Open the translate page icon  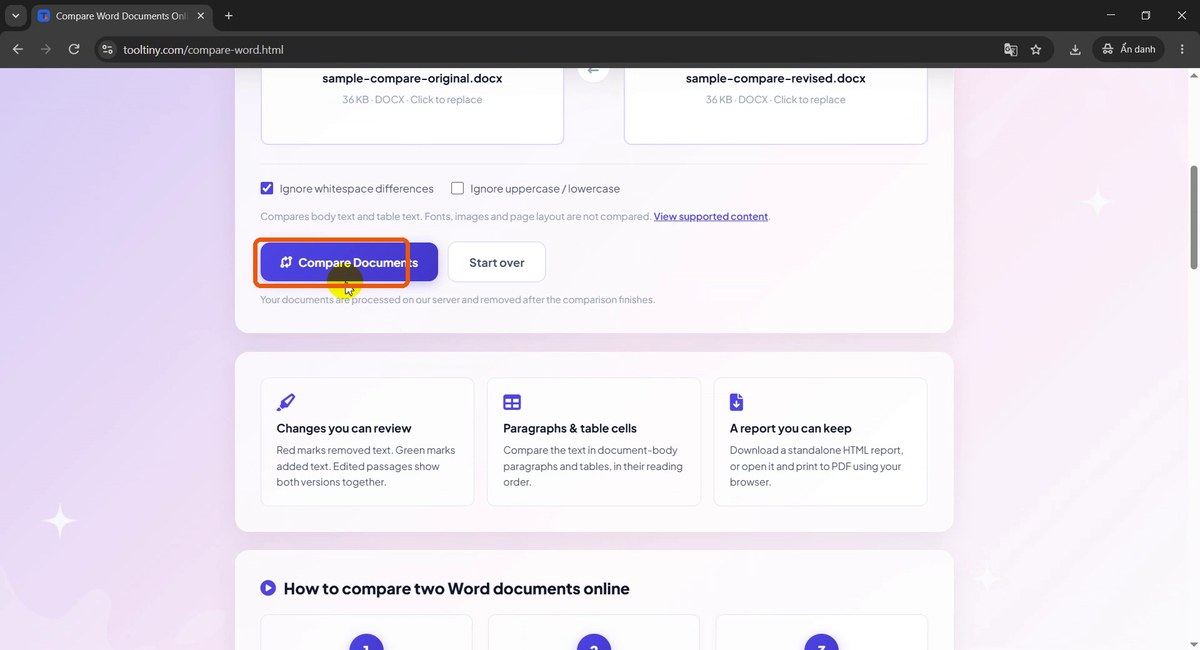tap(1011, 49)
